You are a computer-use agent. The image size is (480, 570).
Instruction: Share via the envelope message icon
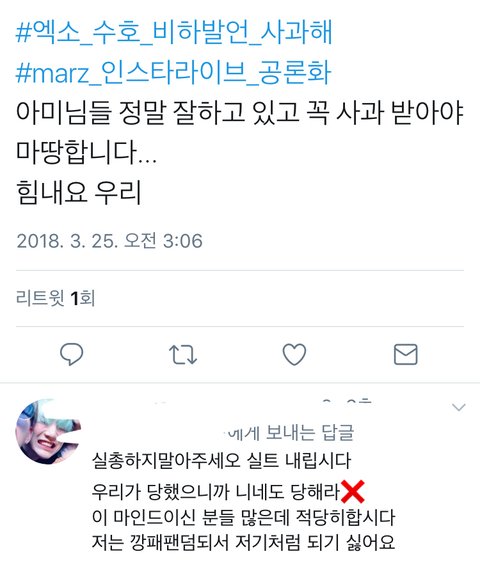point(405,354)
